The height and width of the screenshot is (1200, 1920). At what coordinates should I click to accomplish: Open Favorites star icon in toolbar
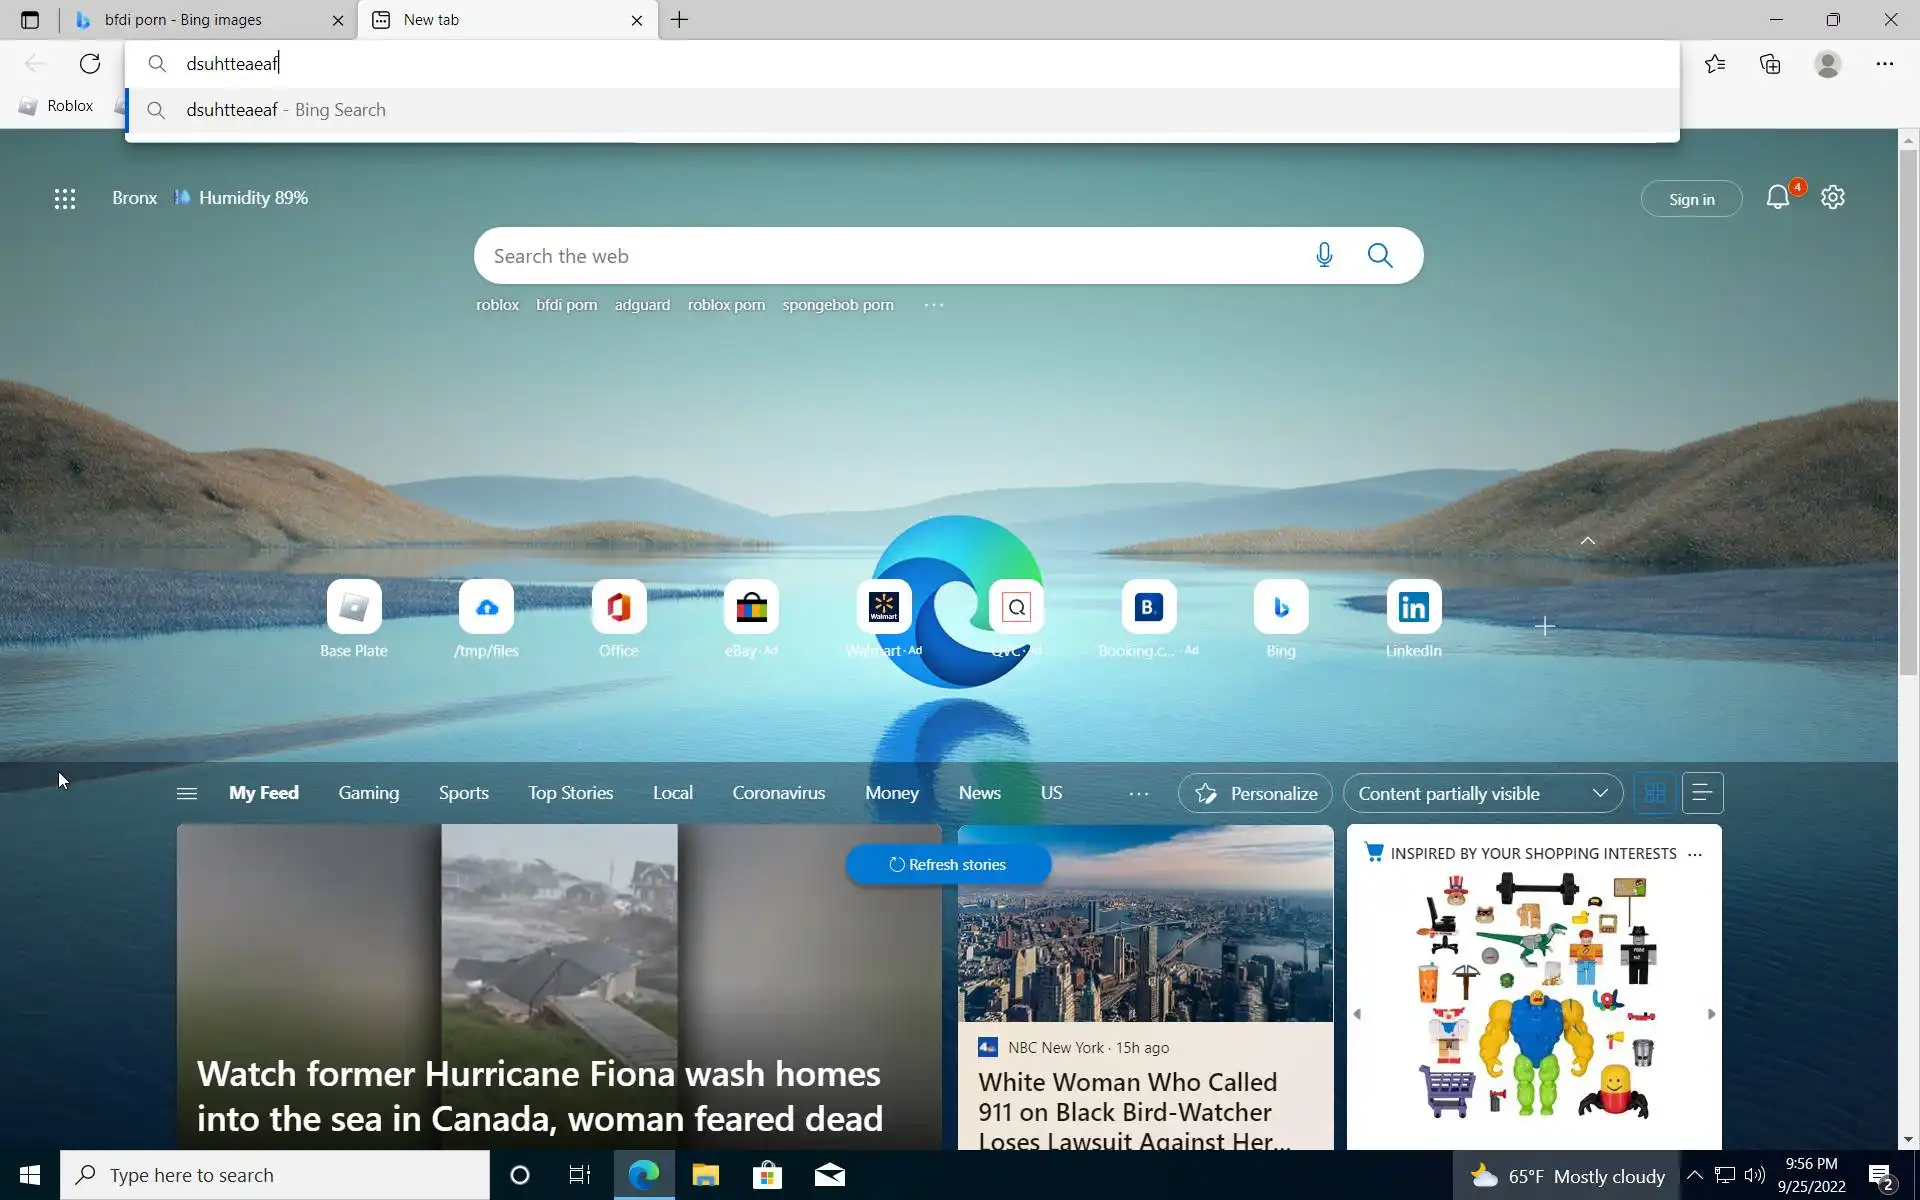pos(1715,64)
